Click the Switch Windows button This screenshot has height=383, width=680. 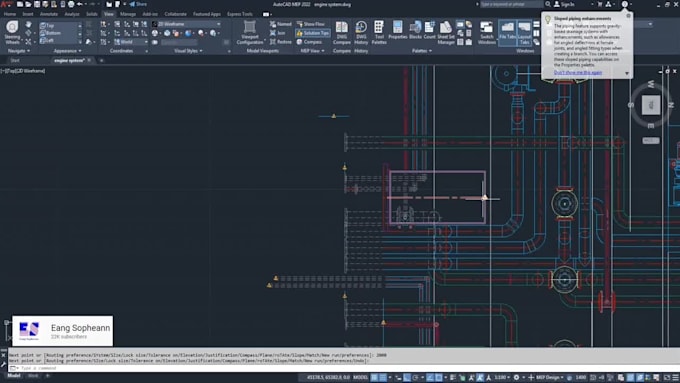(487, 32)
